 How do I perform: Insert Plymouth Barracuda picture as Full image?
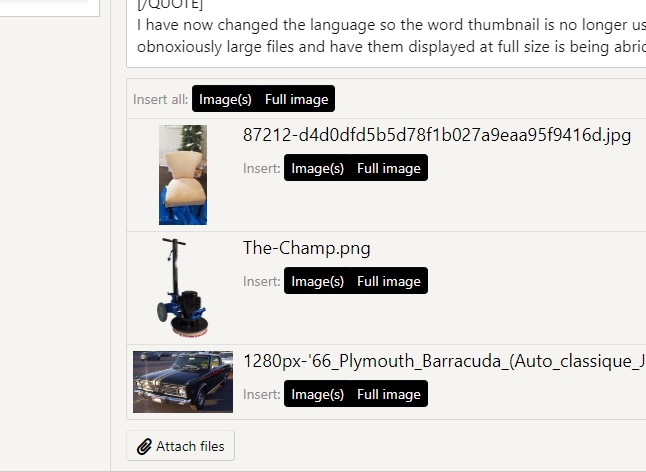pos(389,394)
